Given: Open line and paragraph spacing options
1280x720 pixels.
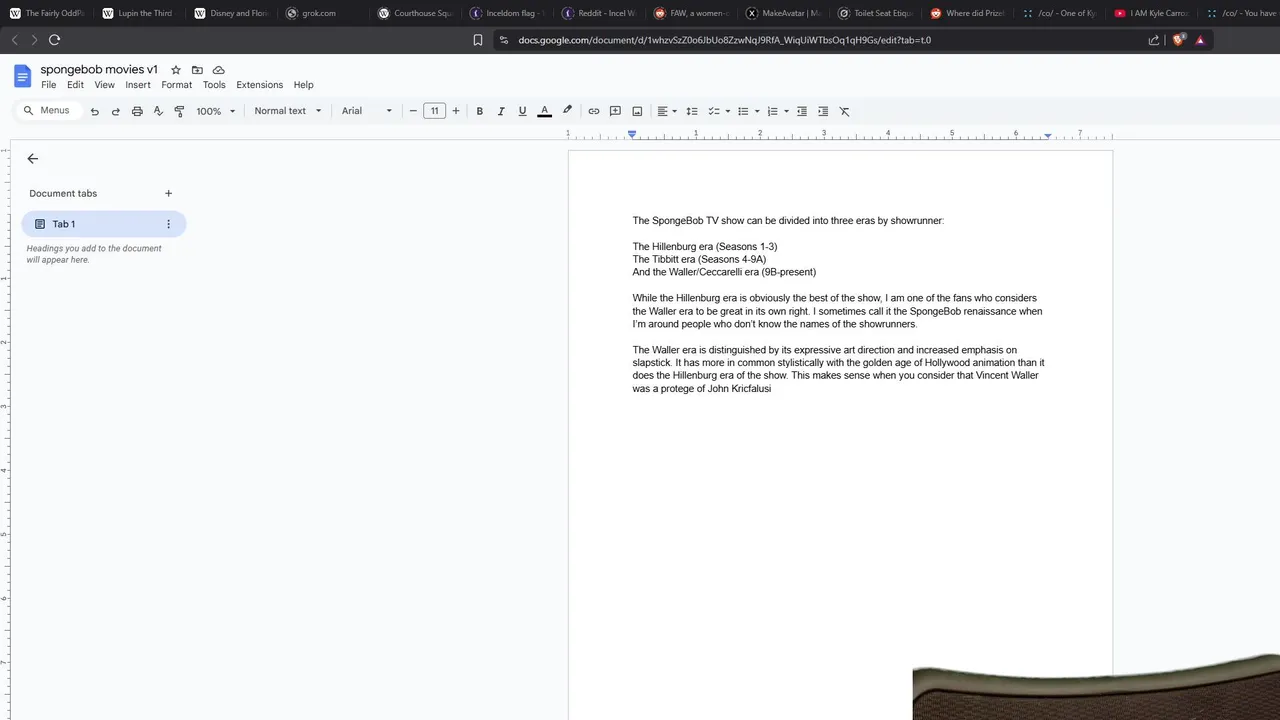Looking at the screenshot, I should pos(692,111).
